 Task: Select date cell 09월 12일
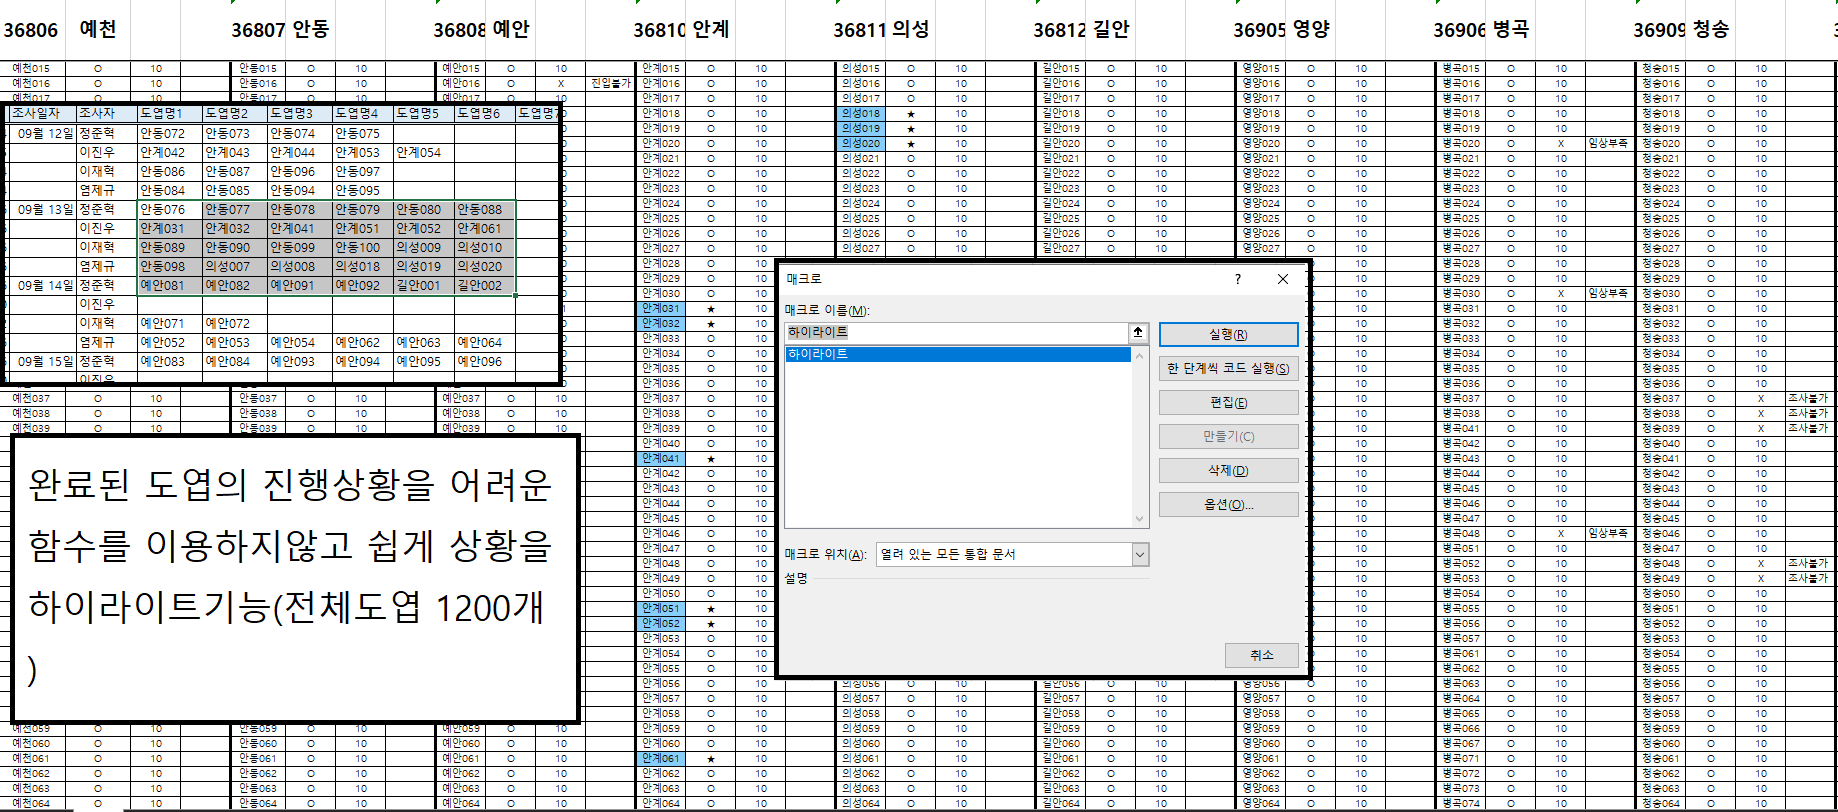43,133
